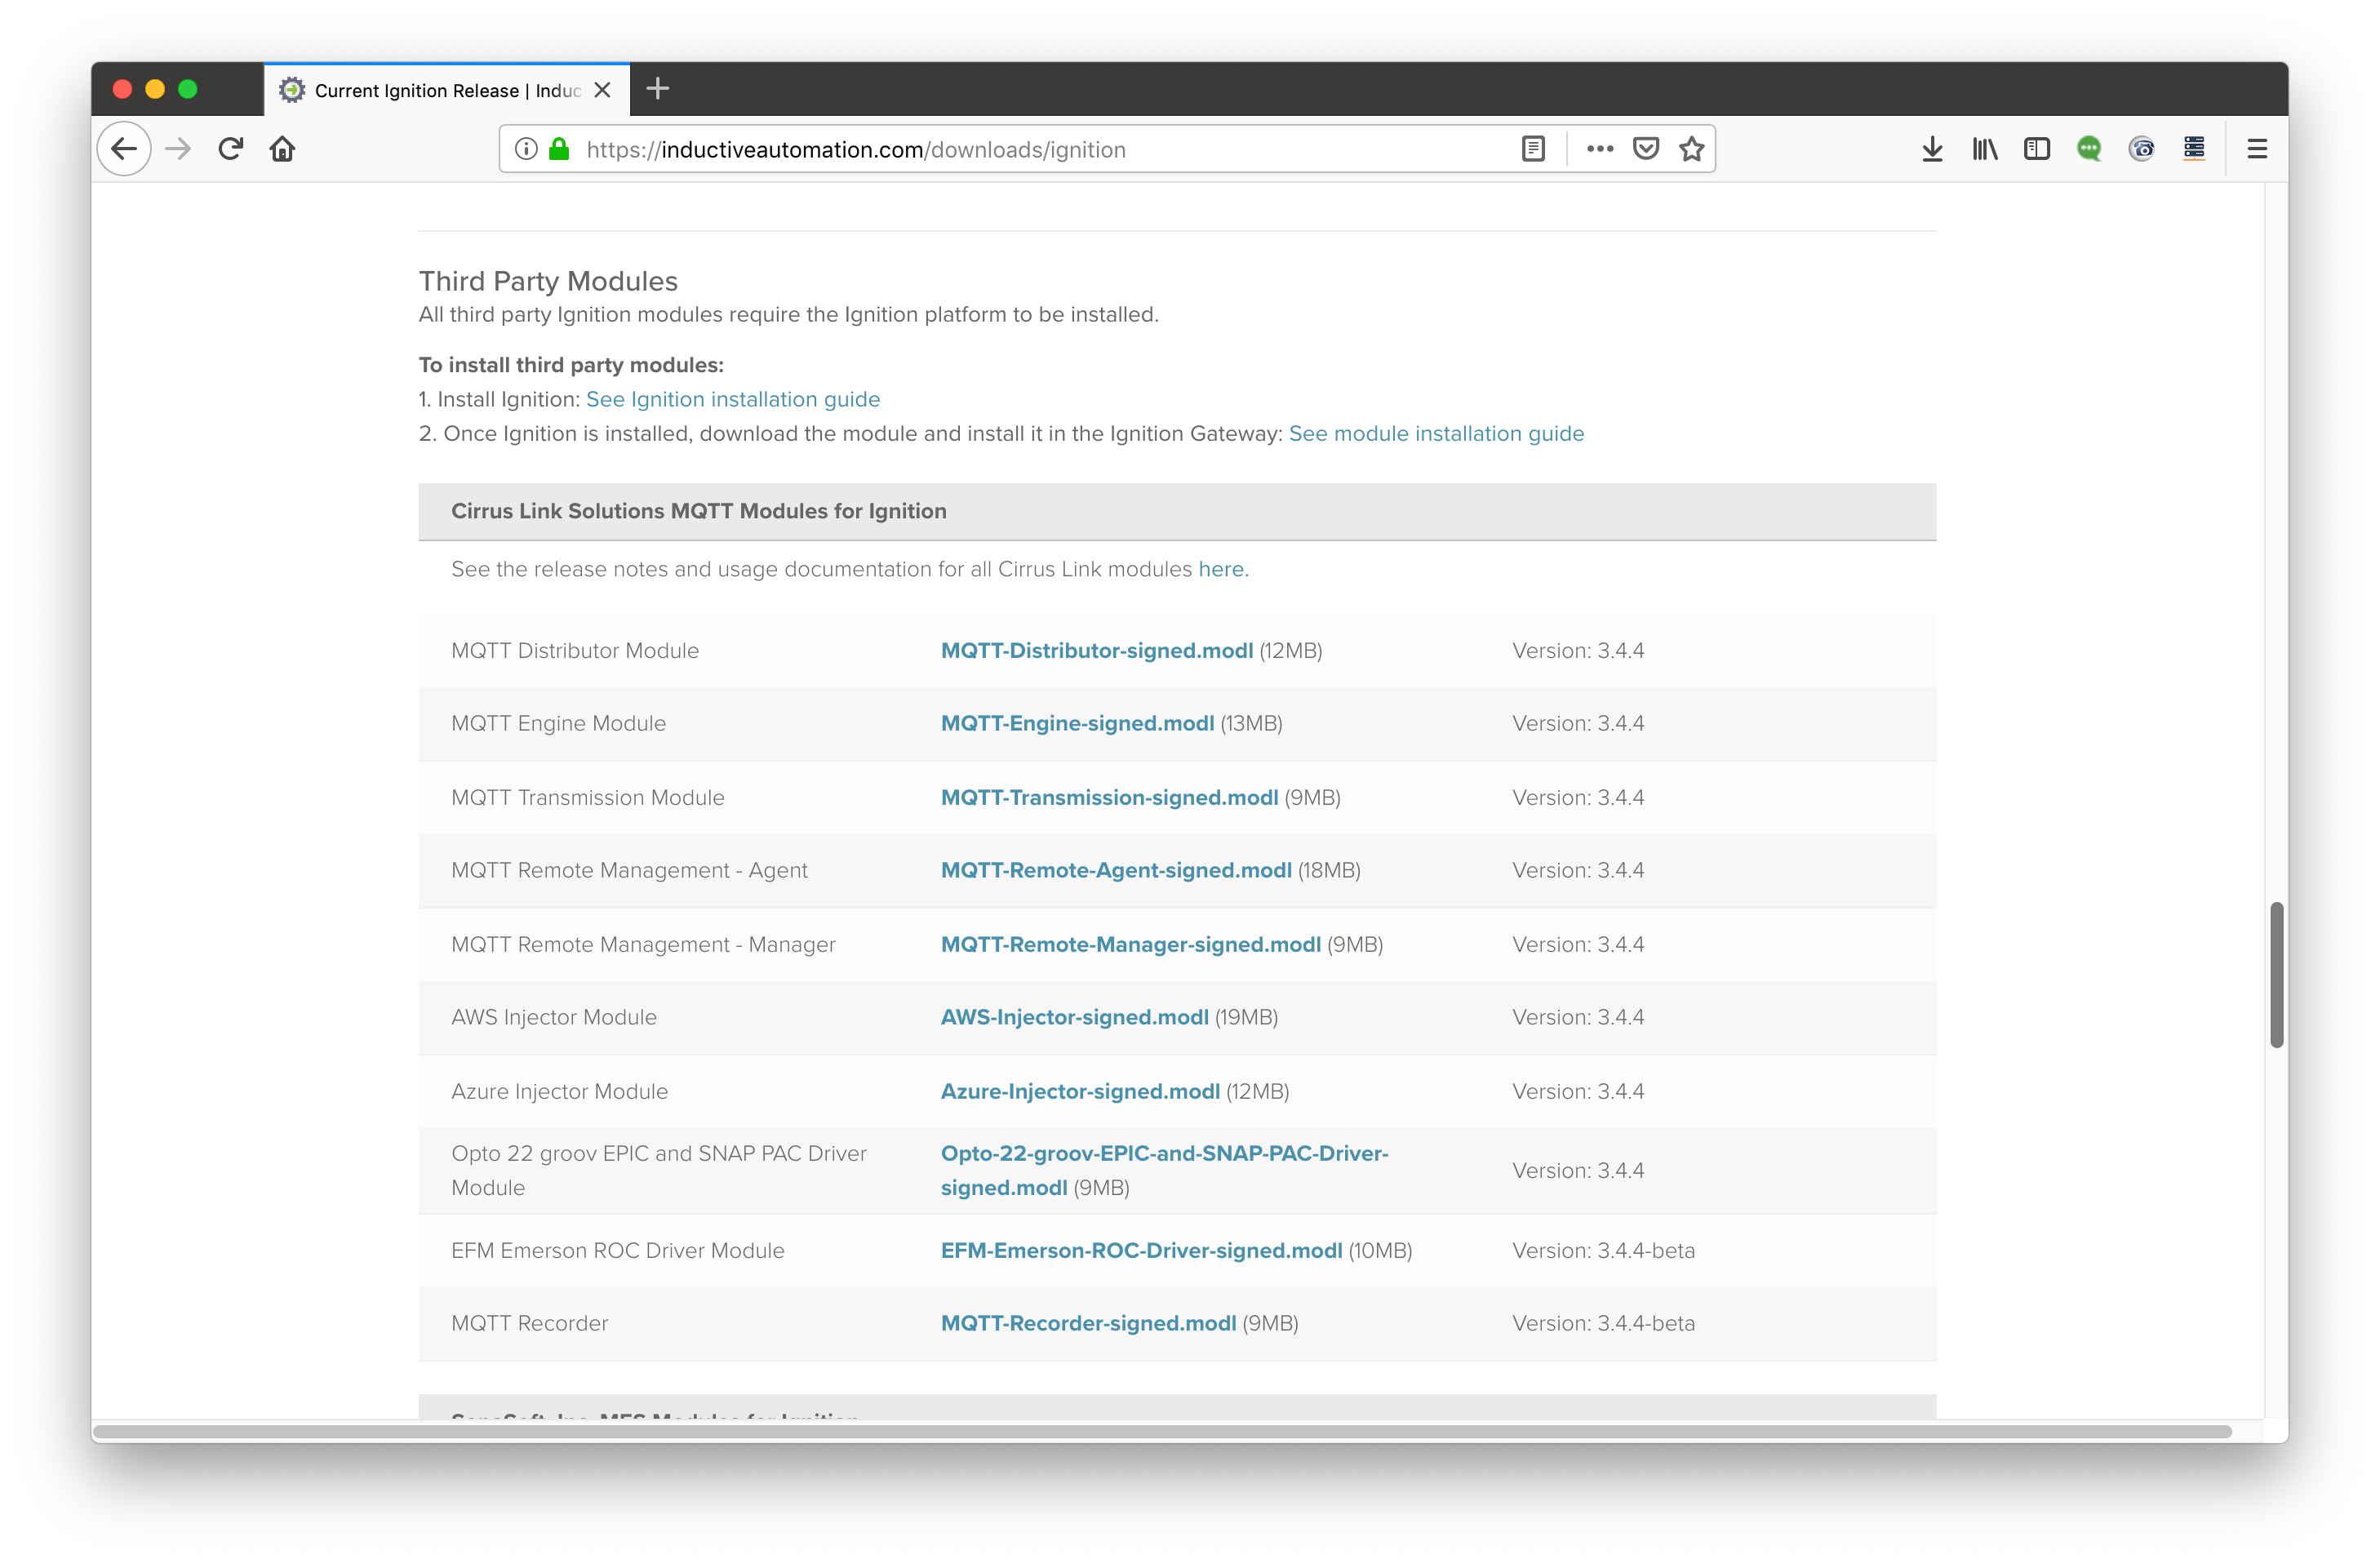The width and height of the screenshot is (2380, 1564).
Task: Open the Library bookshelf icon
Action: [1985, 149]
